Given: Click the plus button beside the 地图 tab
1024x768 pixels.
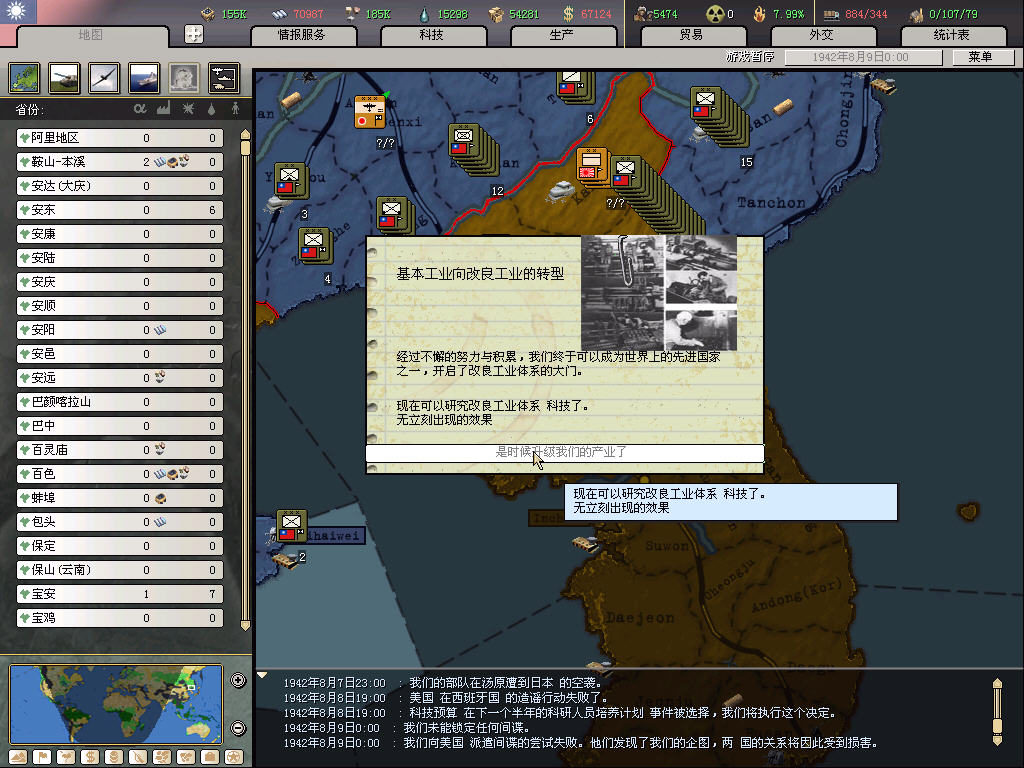Looking at the screenshot, I should click(x=193, y=34).
